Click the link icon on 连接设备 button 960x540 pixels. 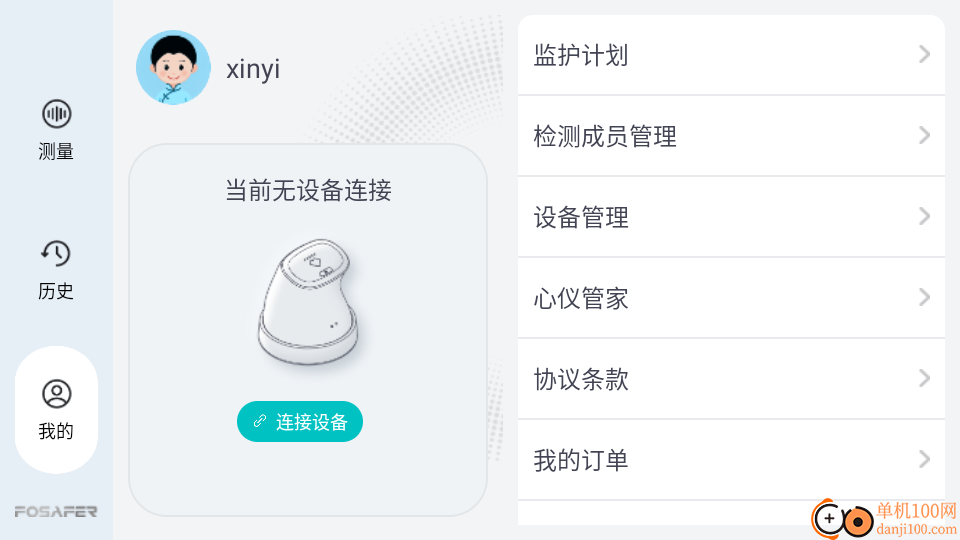260,422
